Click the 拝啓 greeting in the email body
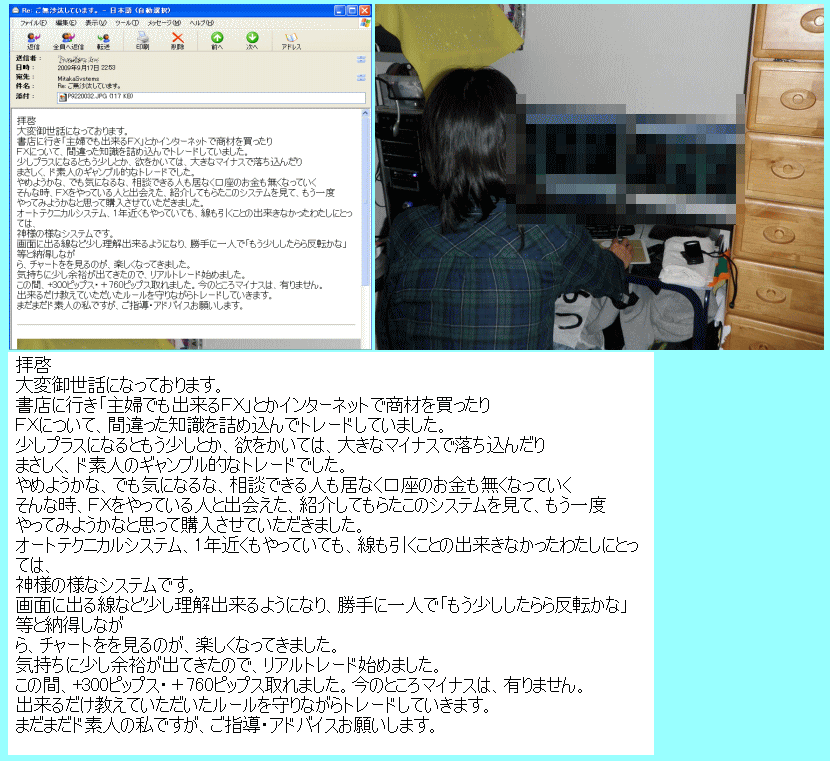The image size is (830, 761). tap(26, 121)
